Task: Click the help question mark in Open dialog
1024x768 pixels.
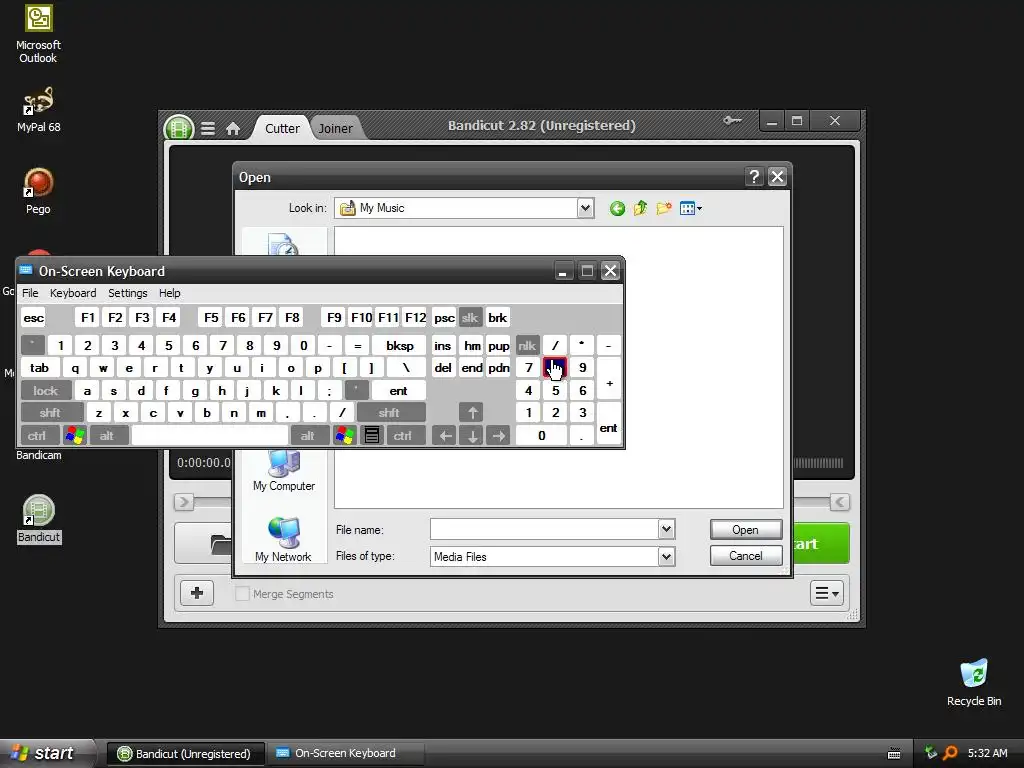Action: click(x=754, y=177)
